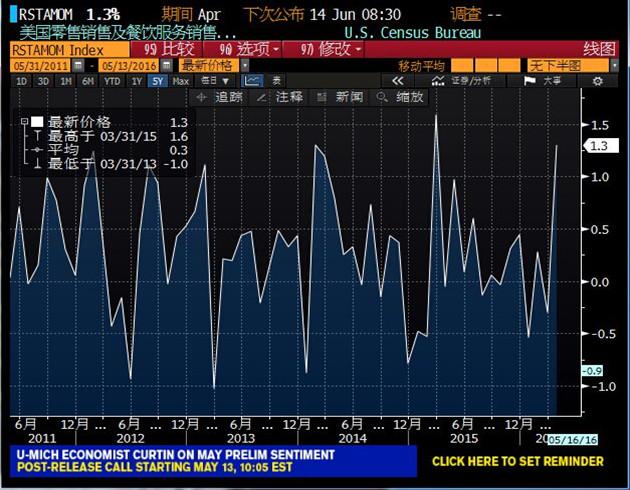Open the 无下半图 lower panel dropdown

tap(560, 65)
